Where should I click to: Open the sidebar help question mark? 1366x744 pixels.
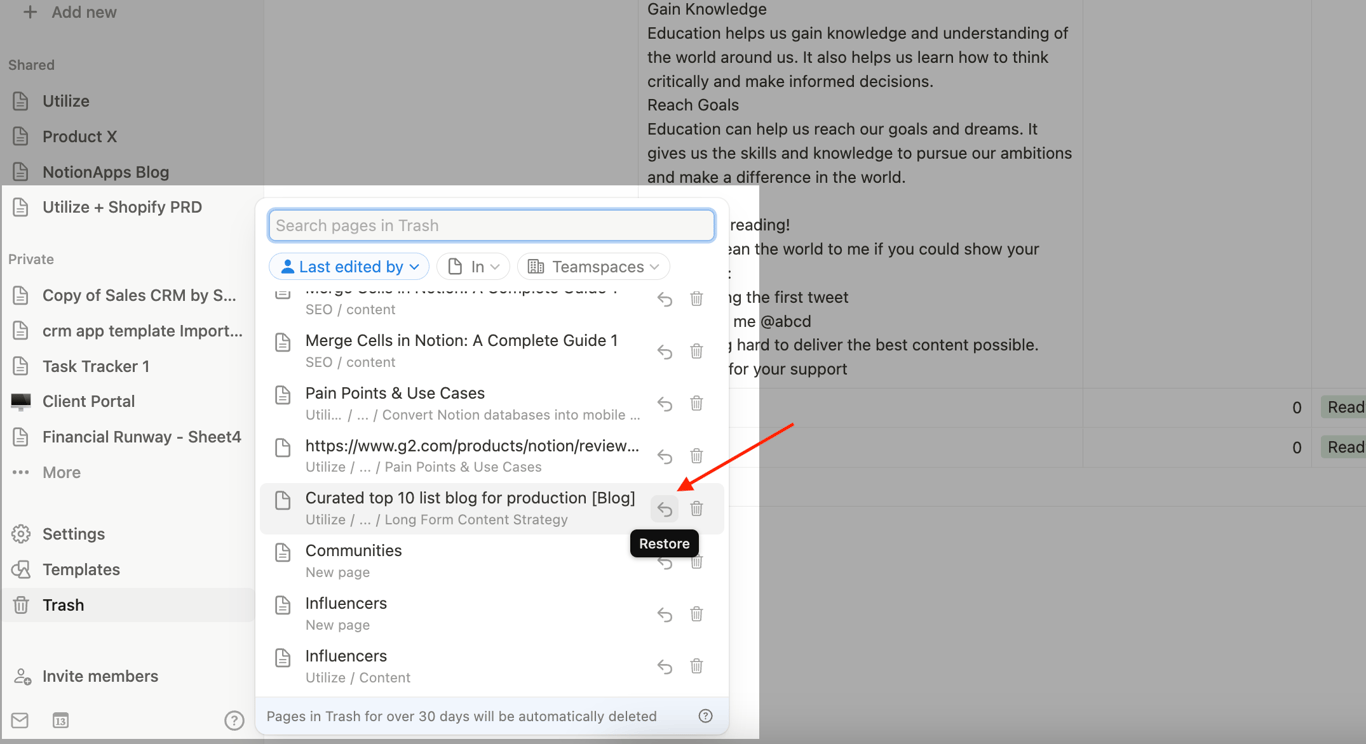pos(234,720)
